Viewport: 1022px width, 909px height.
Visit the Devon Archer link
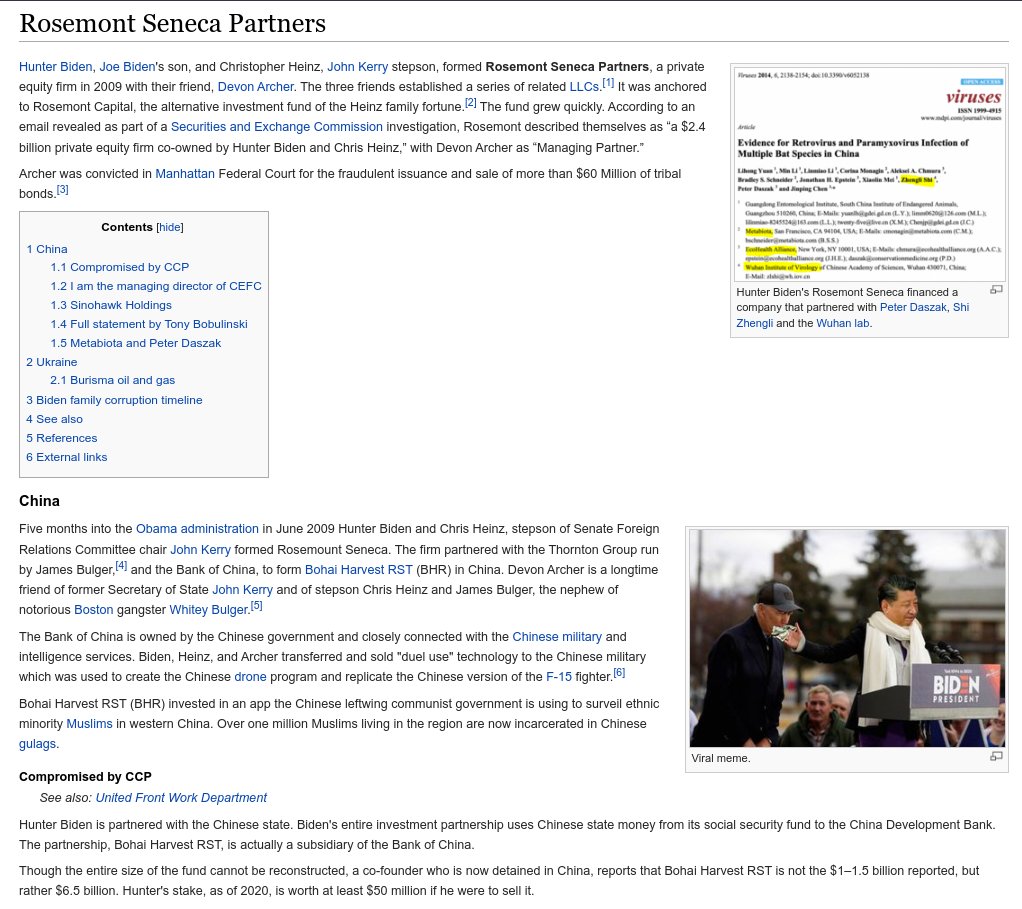[x=256, y=87]
